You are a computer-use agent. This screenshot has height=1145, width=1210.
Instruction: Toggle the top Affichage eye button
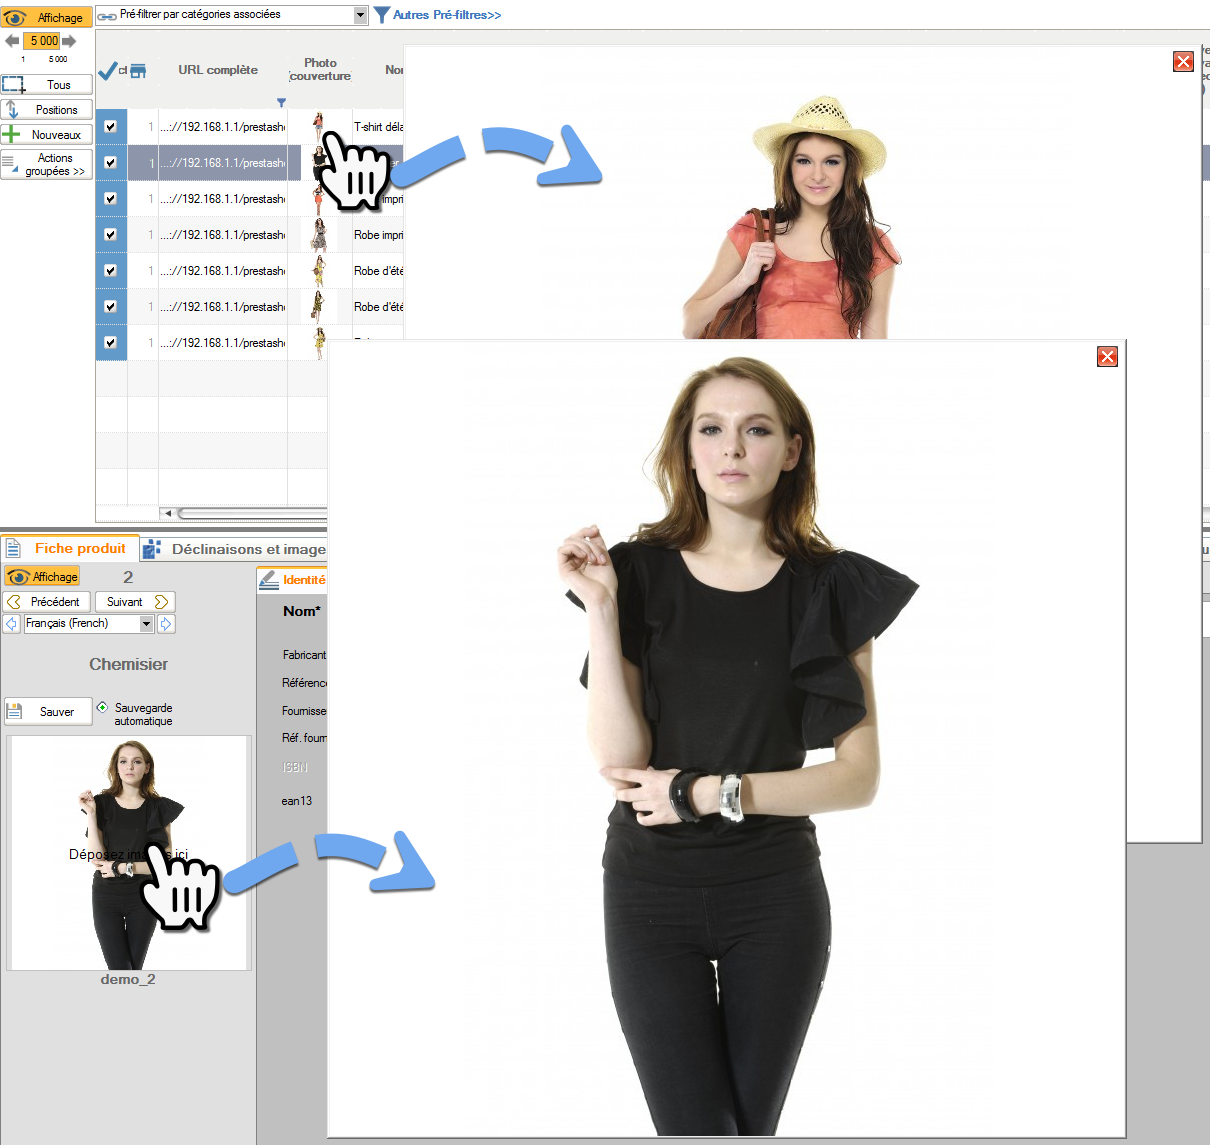pos(46,17)
